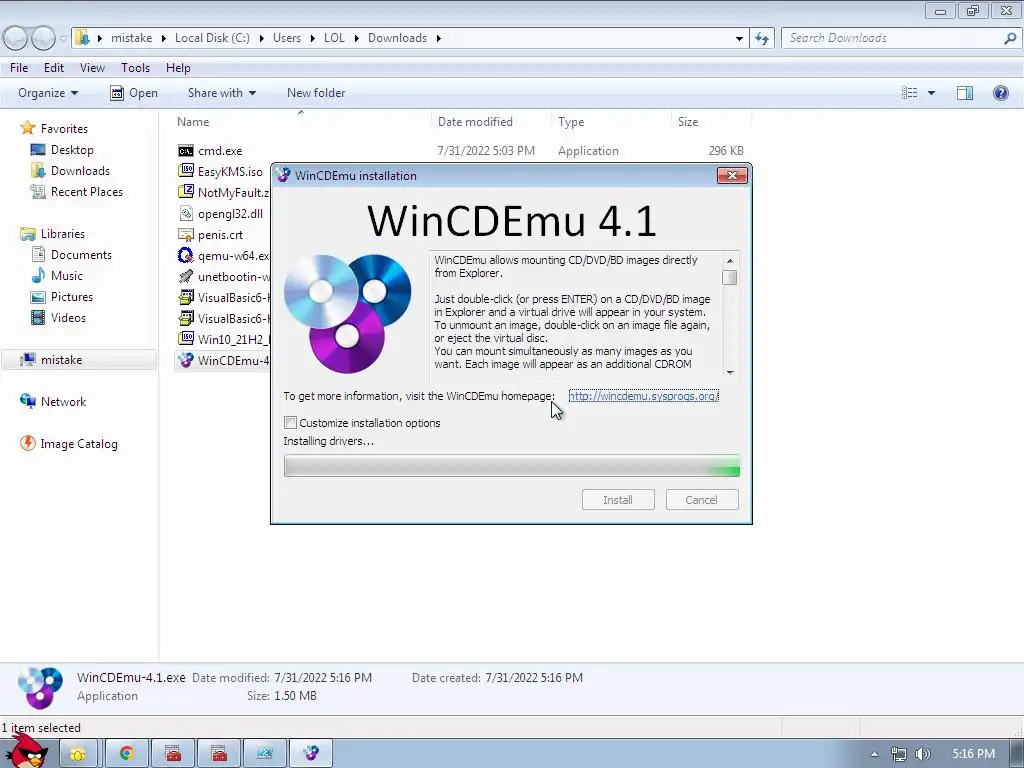Open the address bar history dropdown

(739, 38)
